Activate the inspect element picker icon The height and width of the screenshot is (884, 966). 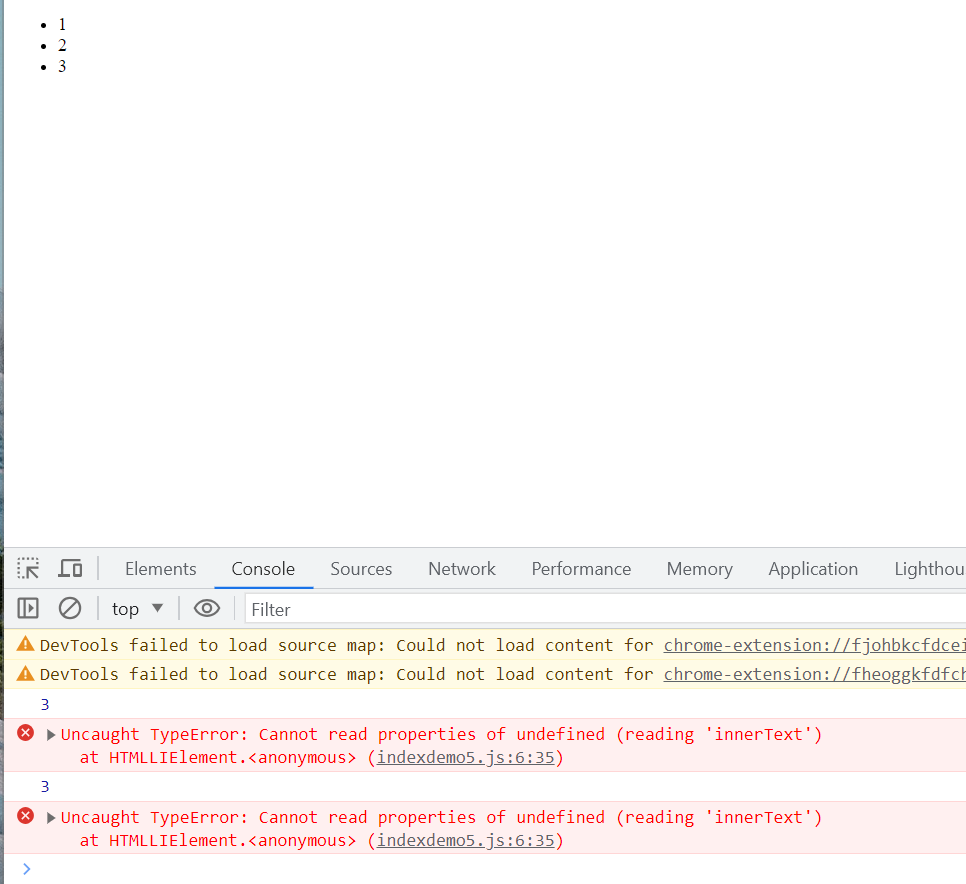28,568
